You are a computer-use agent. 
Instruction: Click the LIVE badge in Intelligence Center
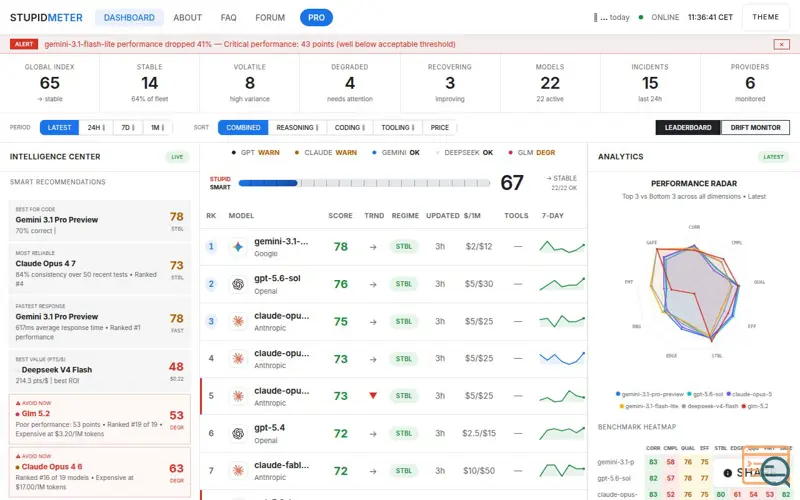tap(177, 157)
